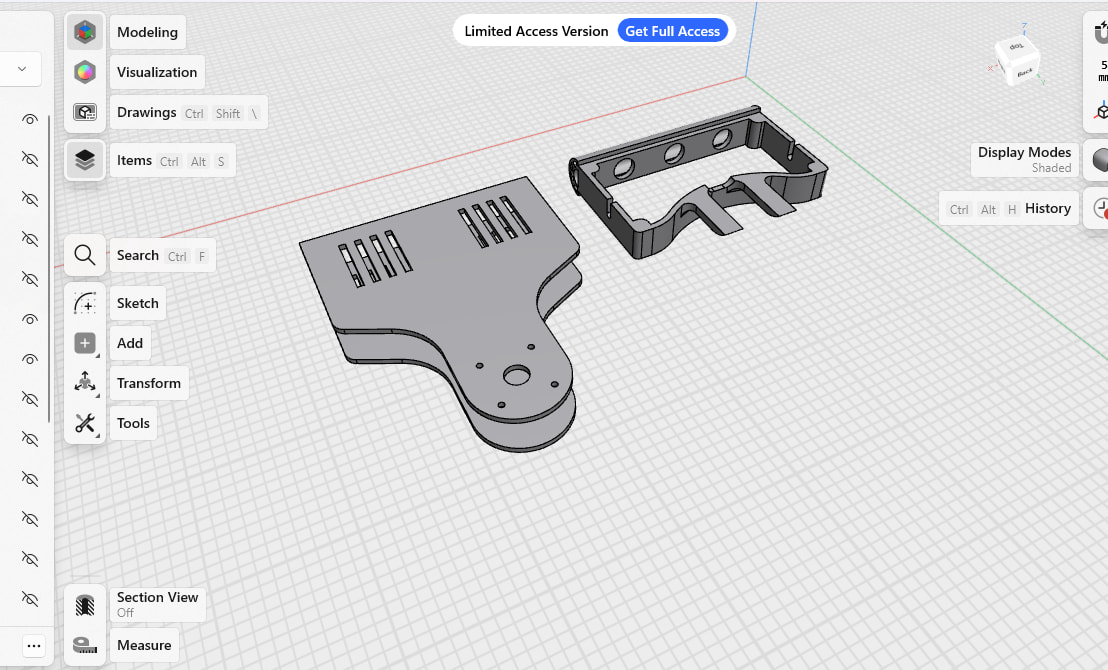The image size is (1108, 670).
Task: Expand the dropdown chevron in the left panel
Action: tap(21, 69)
